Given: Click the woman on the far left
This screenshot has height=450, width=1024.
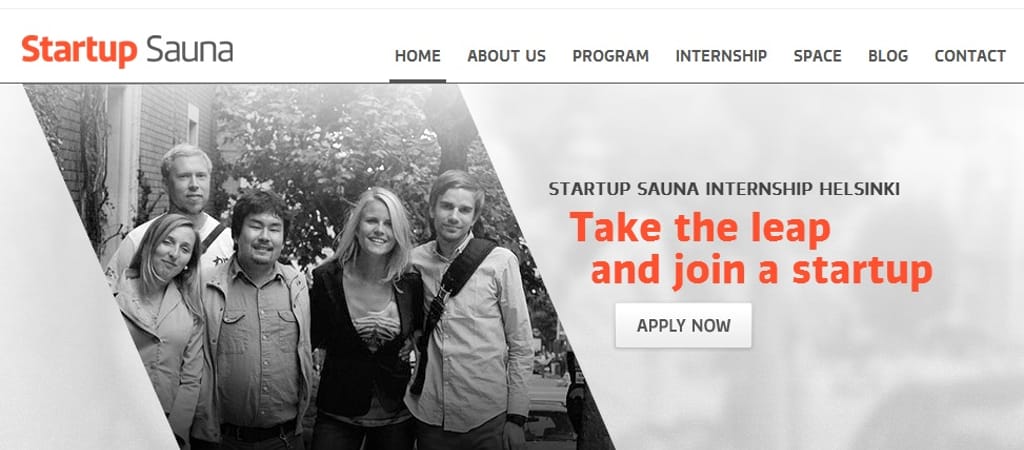Looking at the screenshot, I should (x=160, y=327).
